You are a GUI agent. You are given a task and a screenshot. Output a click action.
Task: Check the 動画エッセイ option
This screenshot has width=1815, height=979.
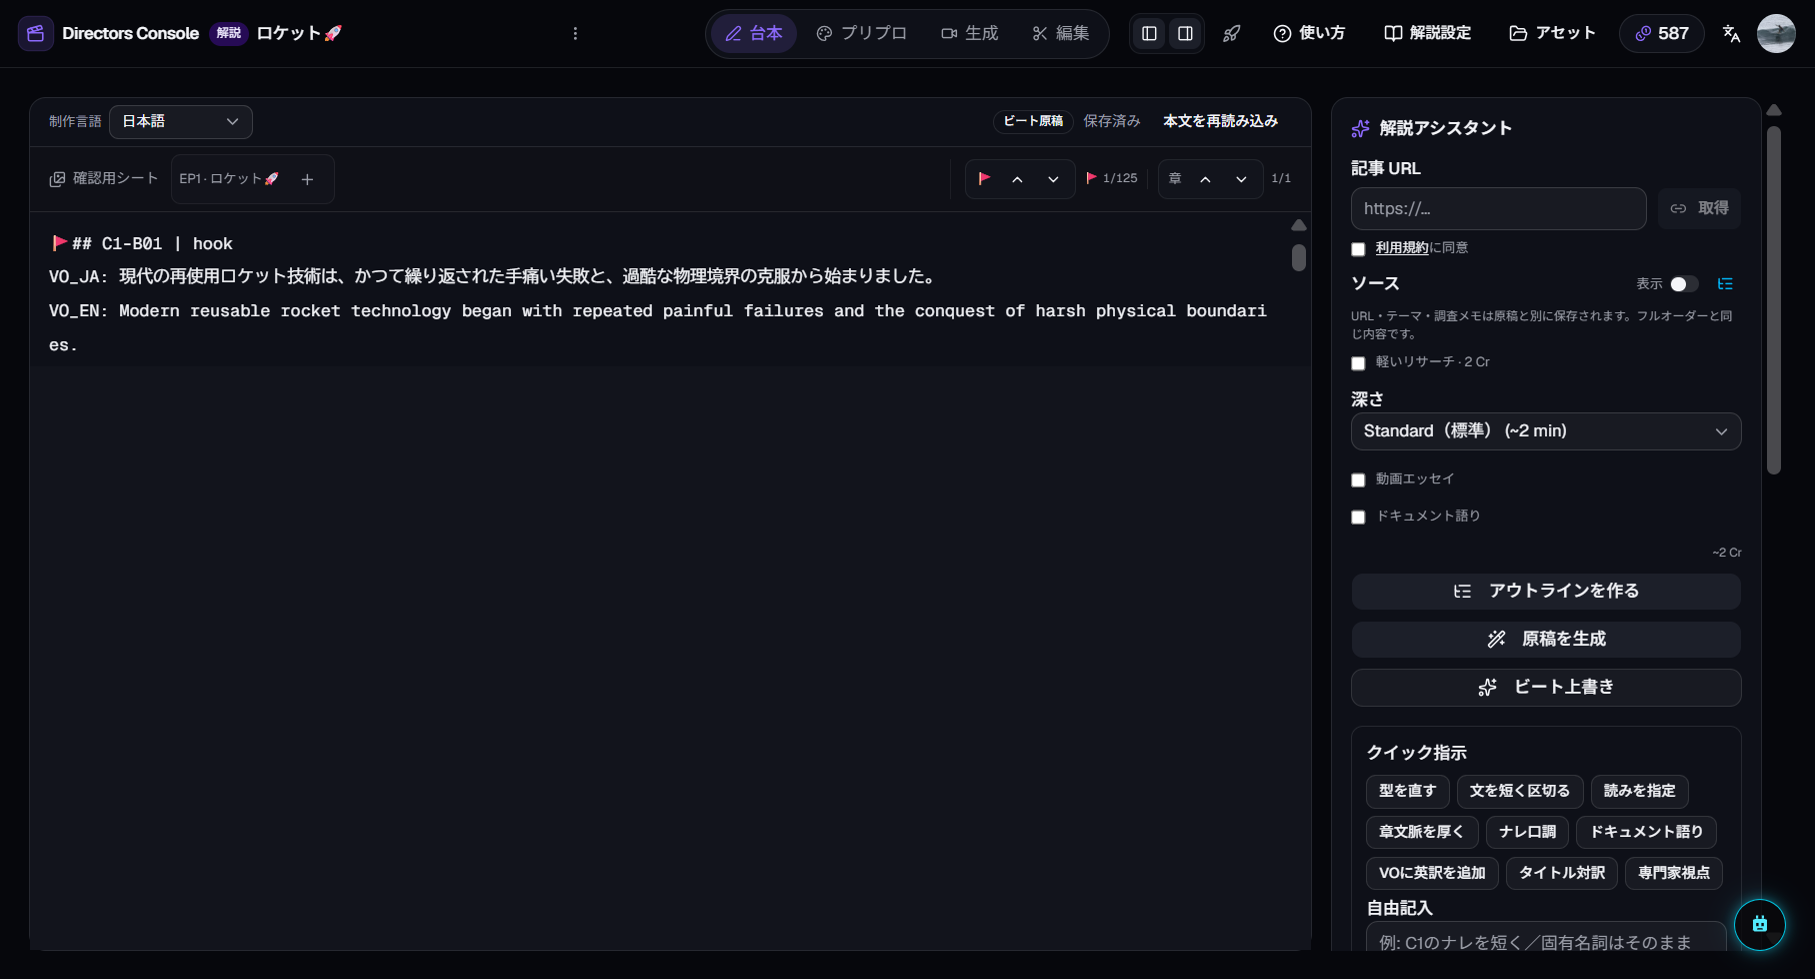1358,480
